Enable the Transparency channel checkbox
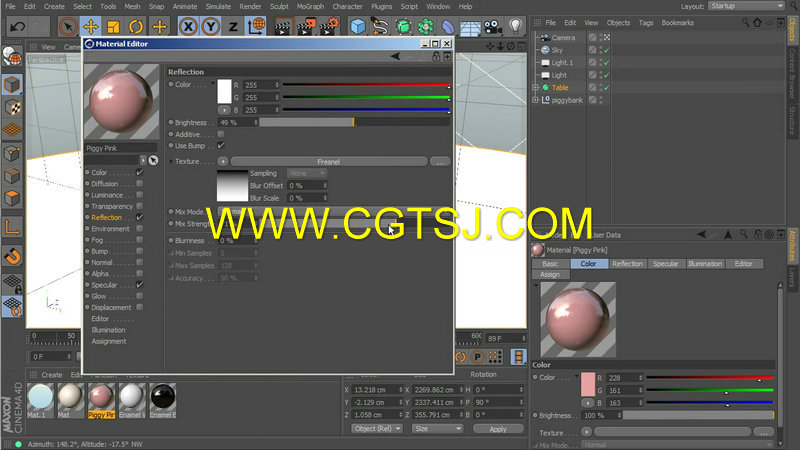The image size is (800, 450). tap(140, 206)
